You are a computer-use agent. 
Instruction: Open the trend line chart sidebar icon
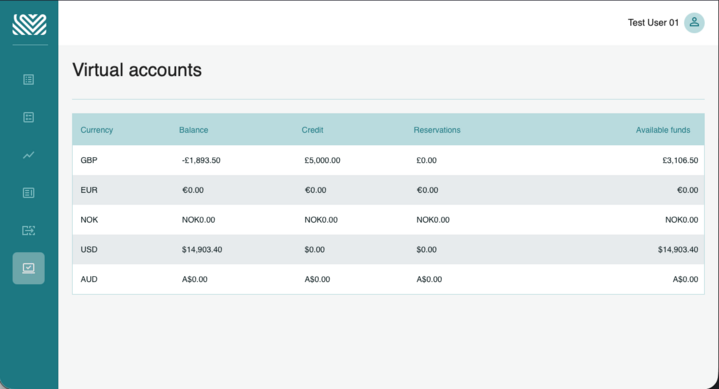tap(28, 155)
